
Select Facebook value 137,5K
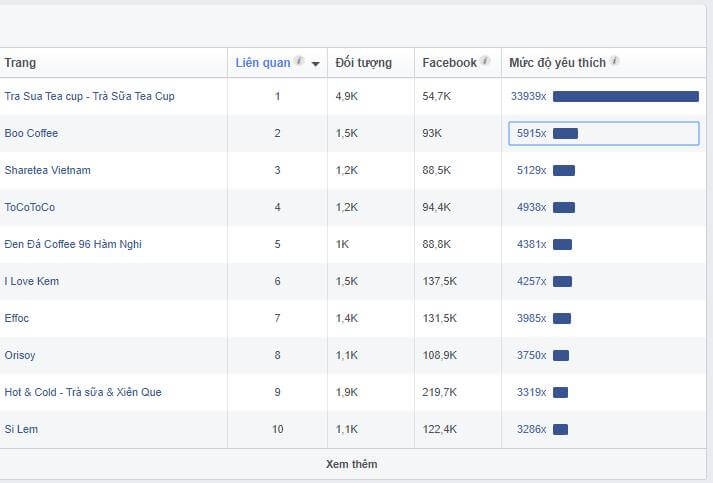(440, 281)
